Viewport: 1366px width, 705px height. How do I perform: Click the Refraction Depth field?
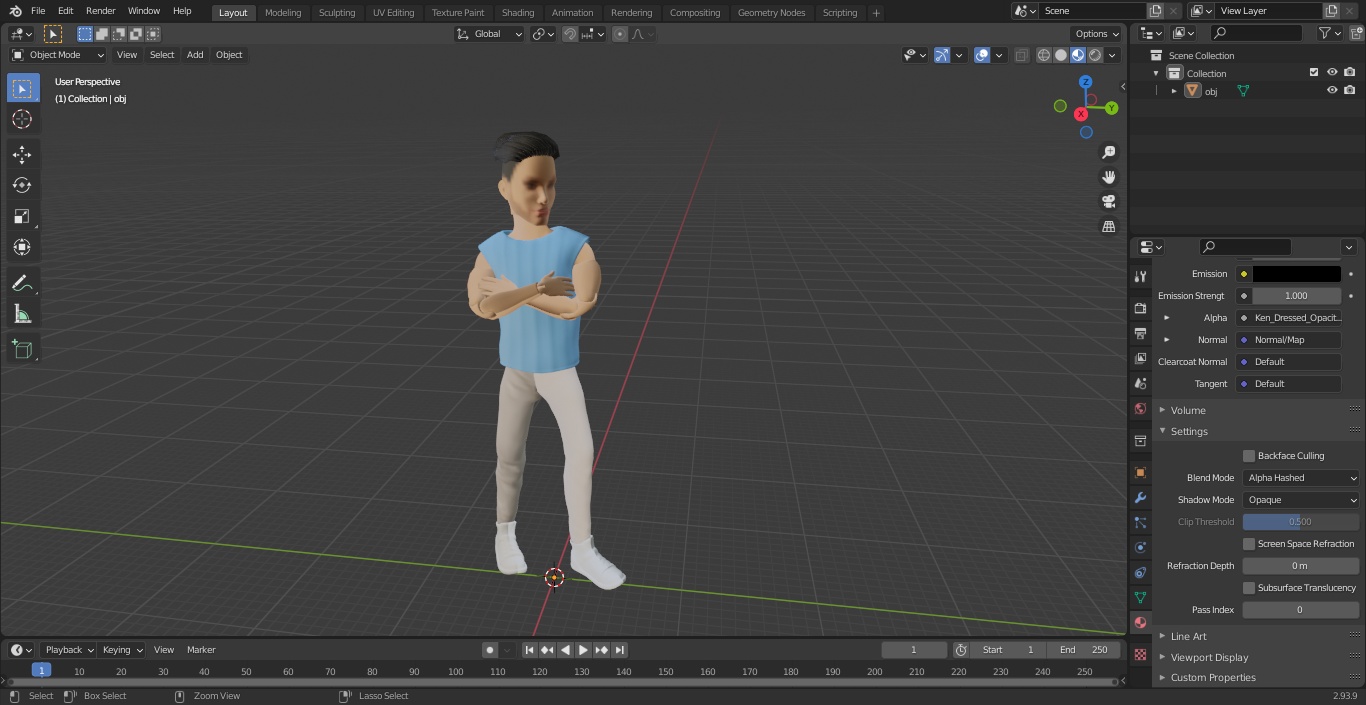point(1301,566)
